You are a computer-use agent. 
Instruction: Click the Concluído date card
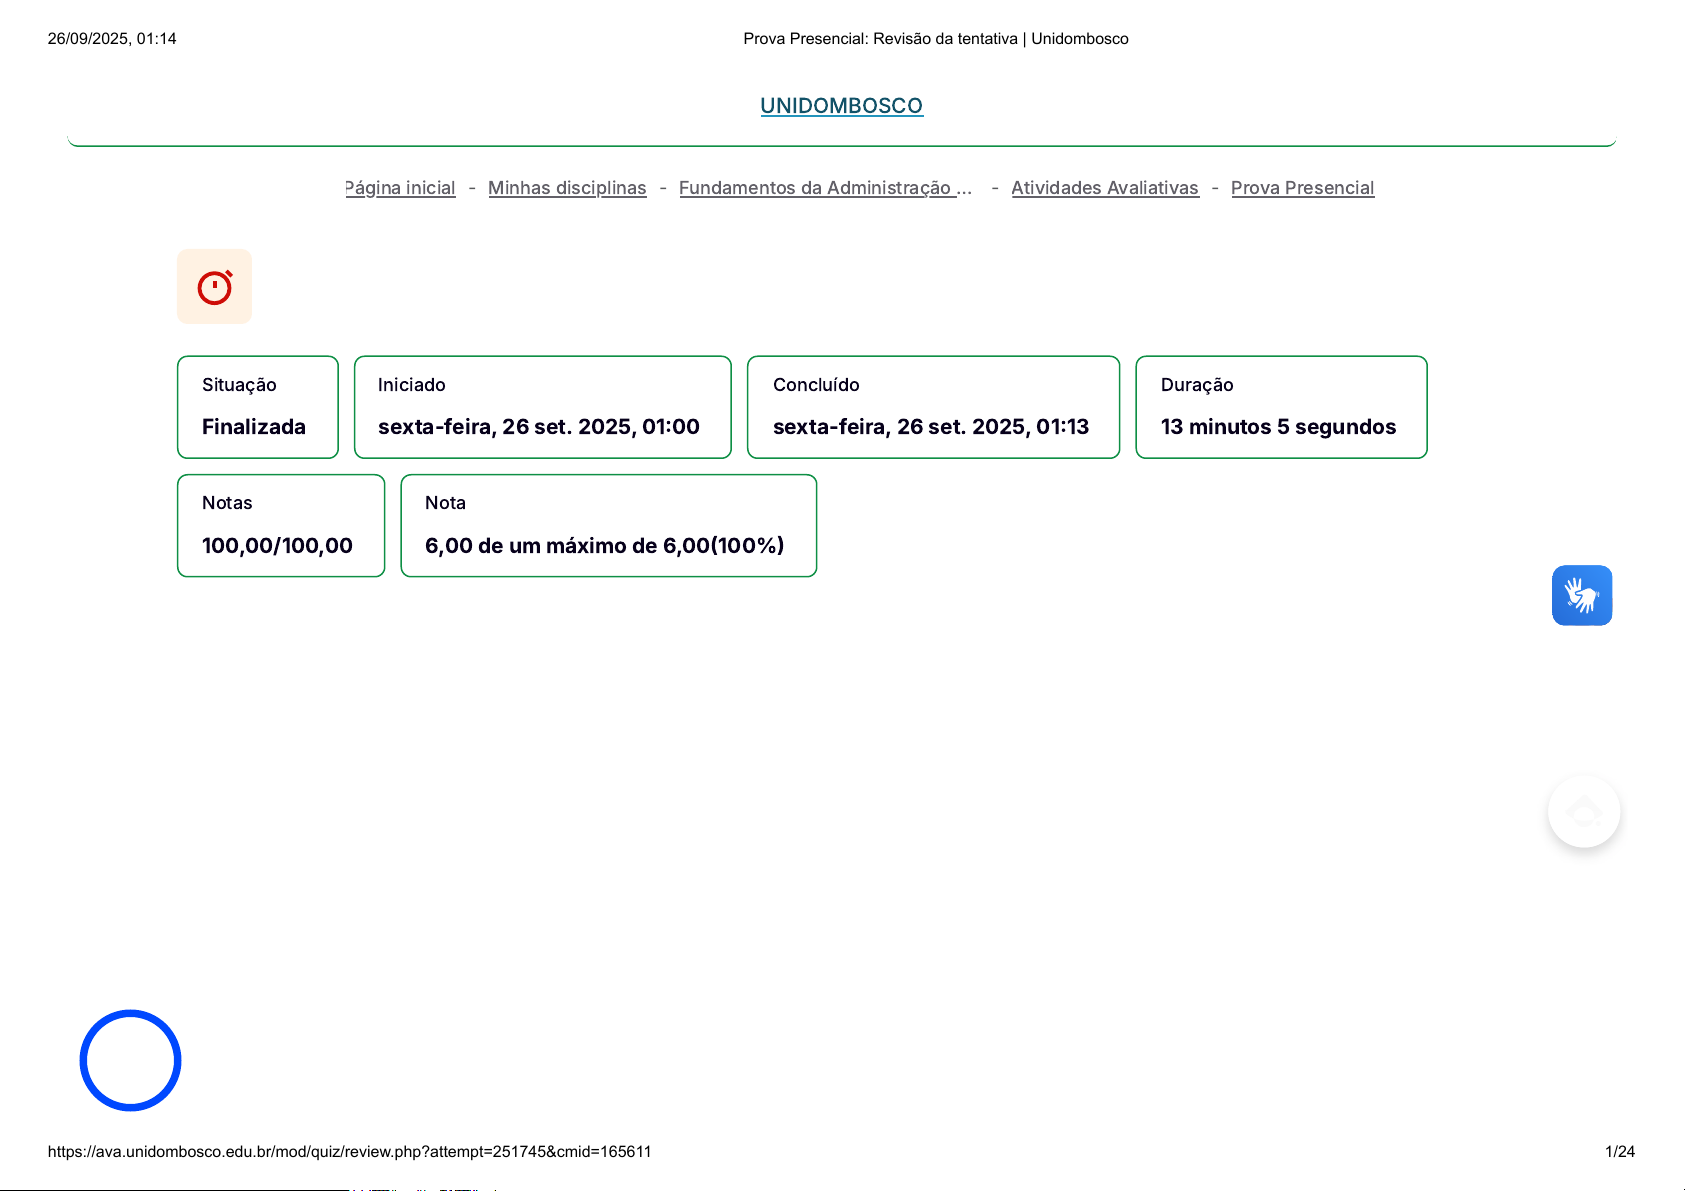[933, 407]
